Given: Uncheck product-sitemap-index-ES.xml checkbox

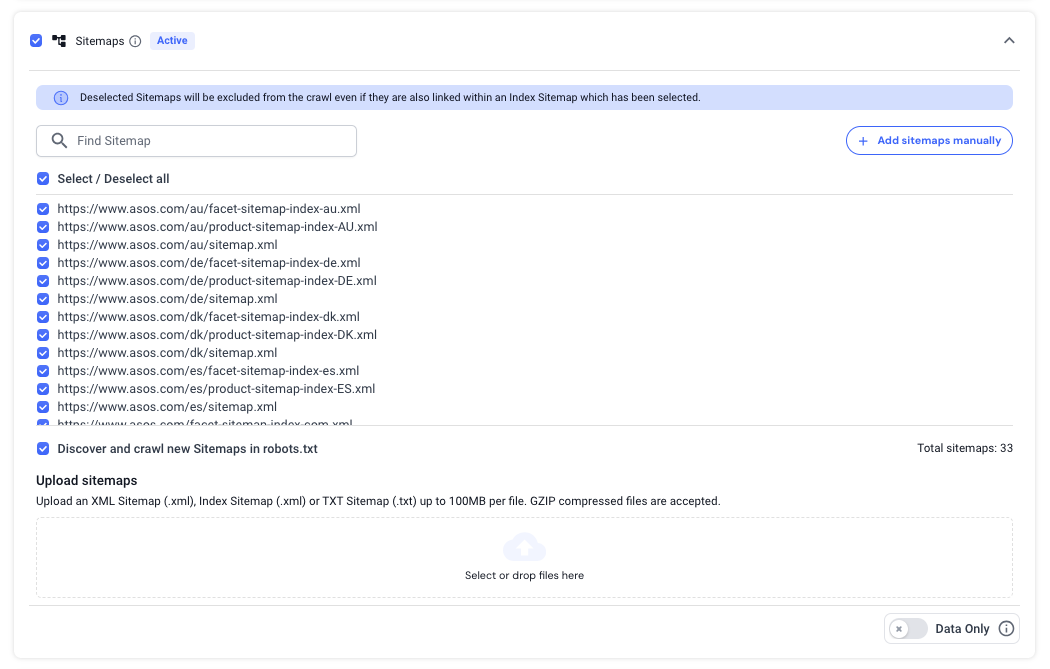Looking at the screenshot, I should coord(43,389).
